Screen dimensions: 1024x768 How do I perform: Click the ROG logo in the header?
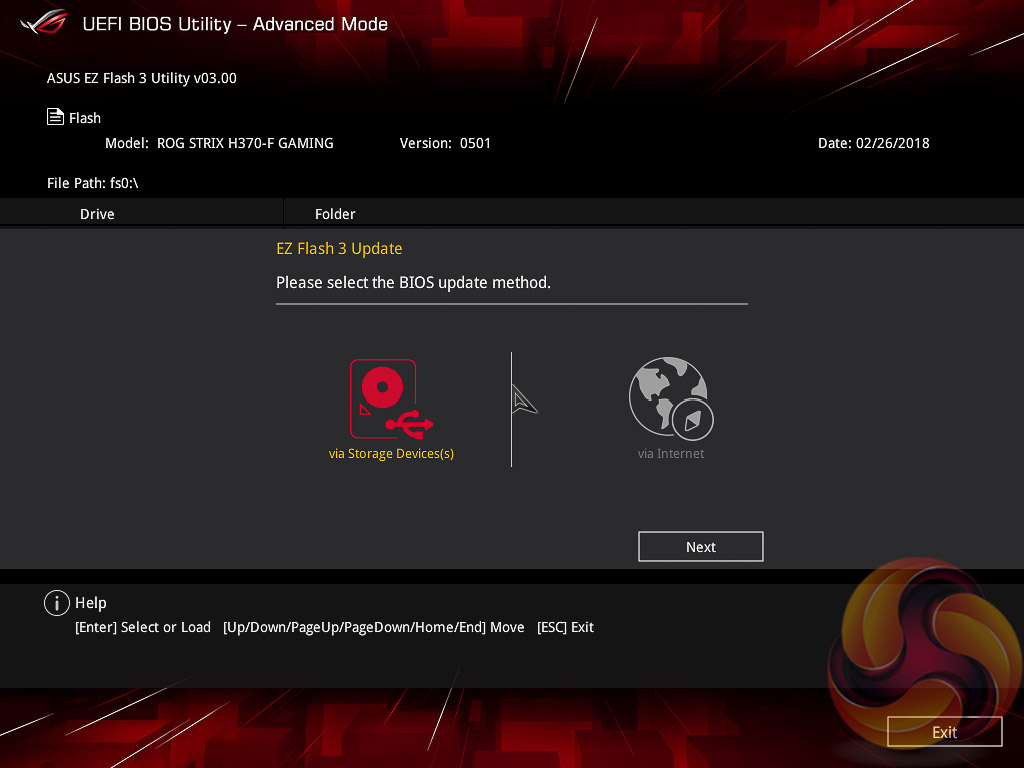point(43,22)
